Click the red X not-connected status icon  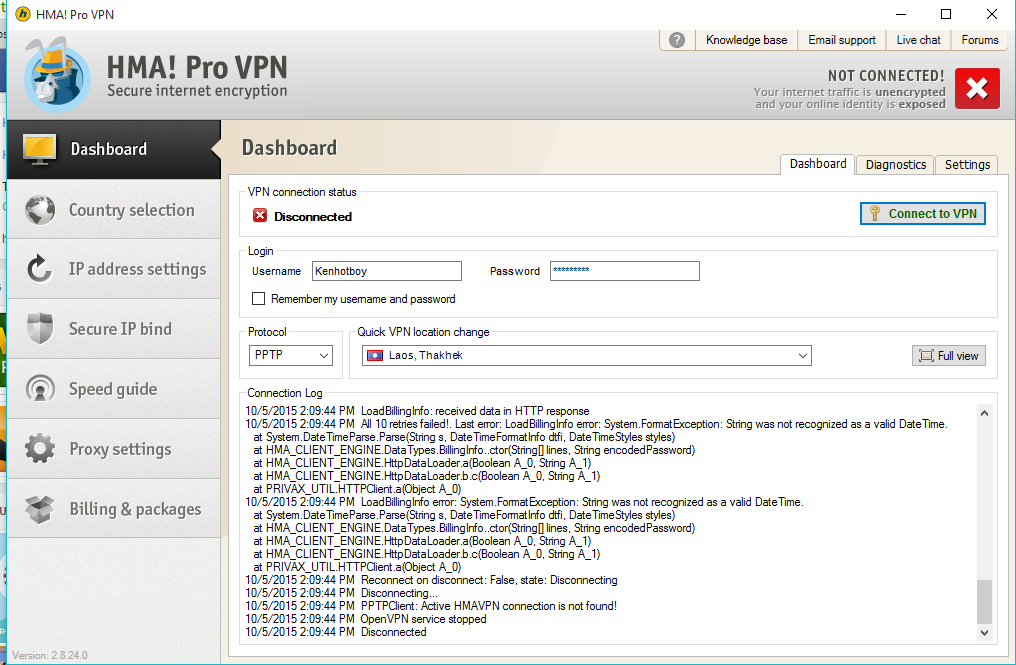click(x=977, y=88)
